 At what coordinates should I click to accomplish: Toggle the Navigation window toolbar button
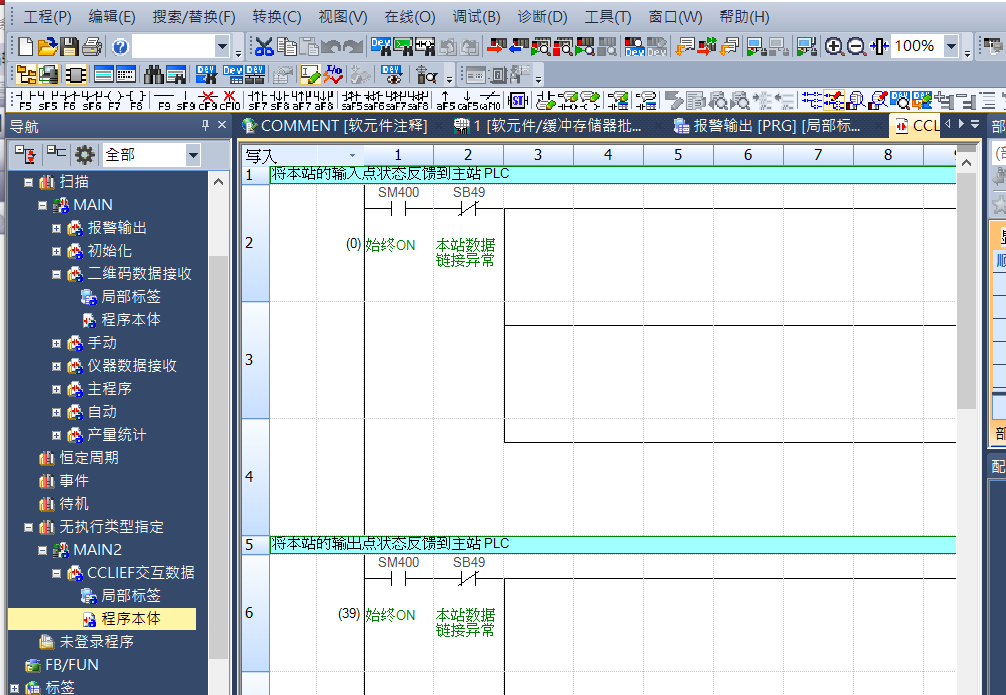[x=26, y=74]
